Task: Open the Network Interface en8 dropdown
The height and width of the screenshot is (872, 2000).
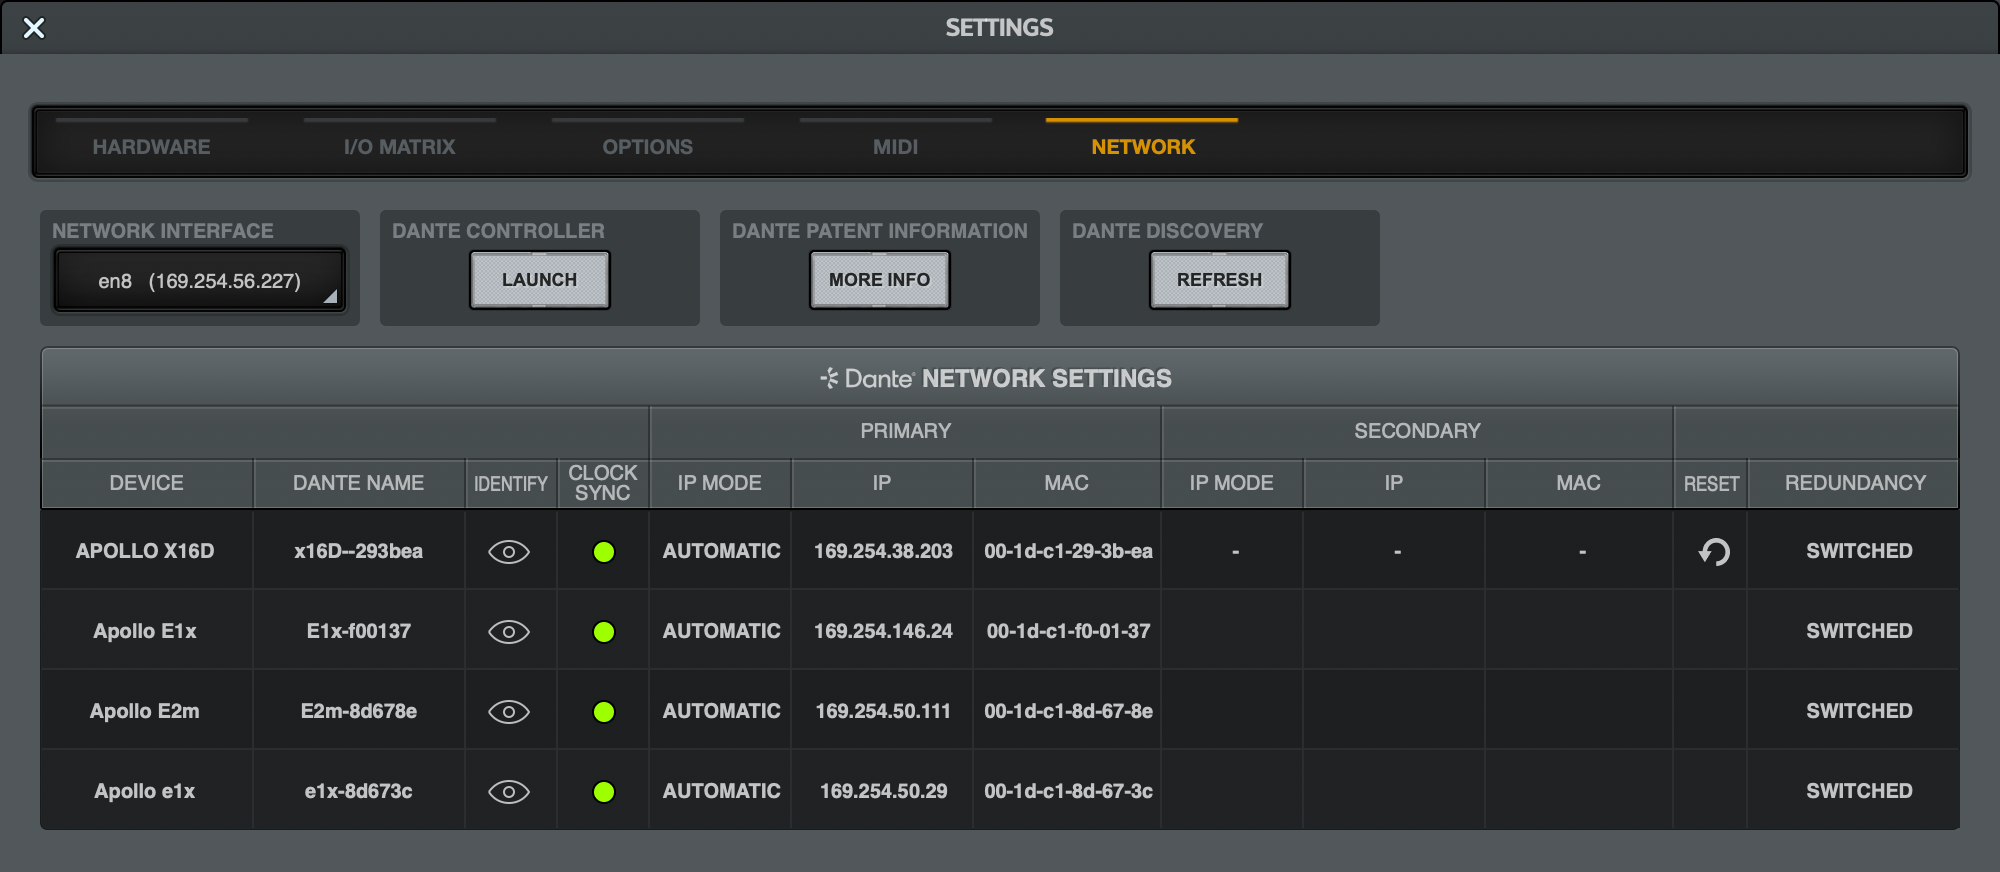Action: click(x=200, y=281)
